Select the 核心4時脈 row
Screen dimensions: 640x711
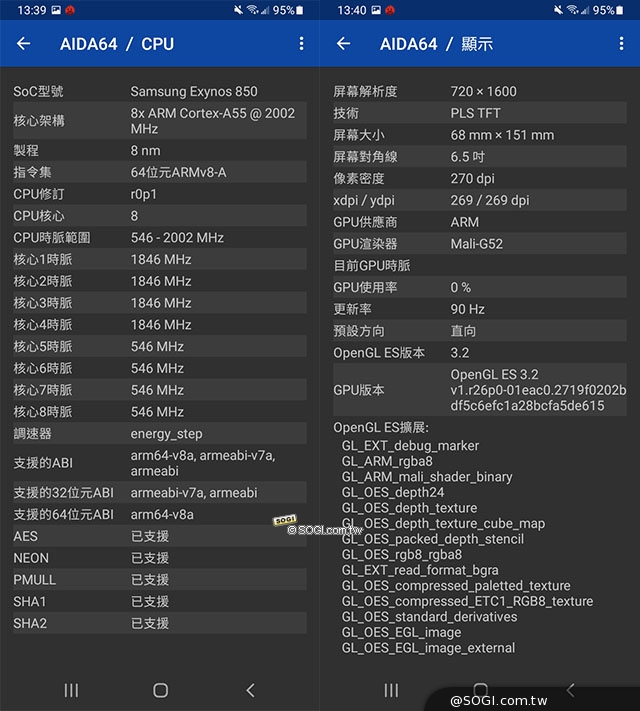click(160, 325)
